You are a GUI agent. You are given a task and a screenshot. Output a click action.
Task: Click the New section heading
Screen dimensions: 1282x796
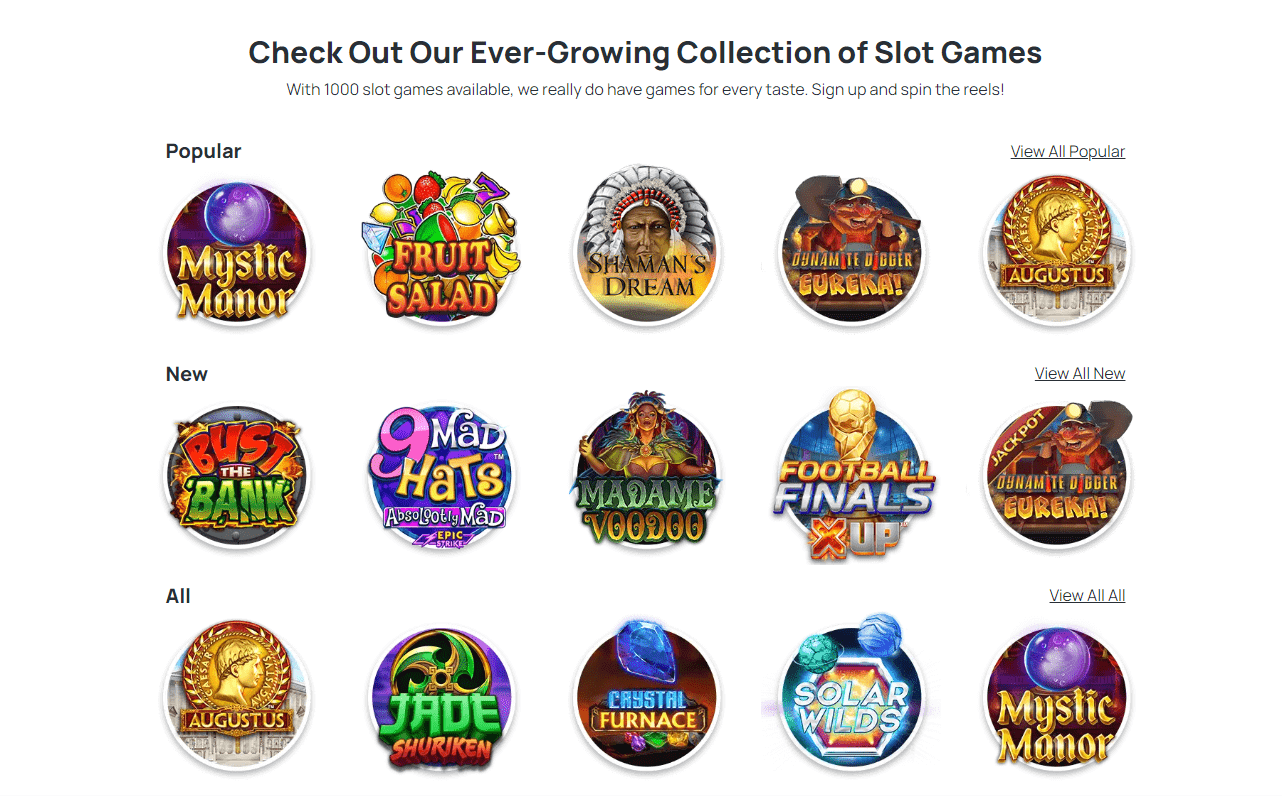coord(187,374)
